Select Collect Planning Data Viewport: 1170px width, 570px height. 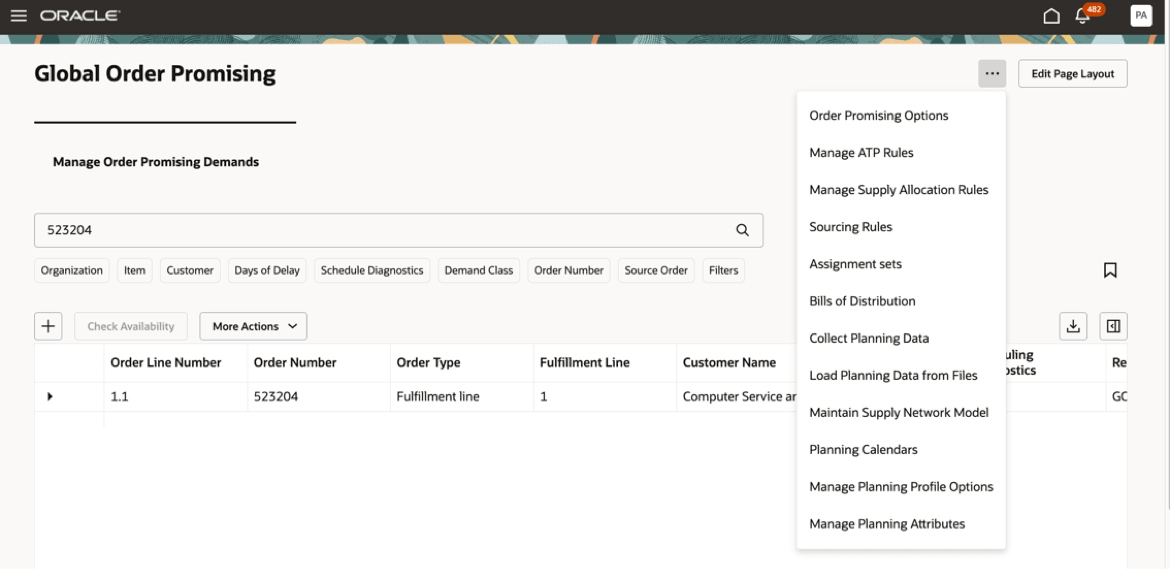(x=901, y=339)
